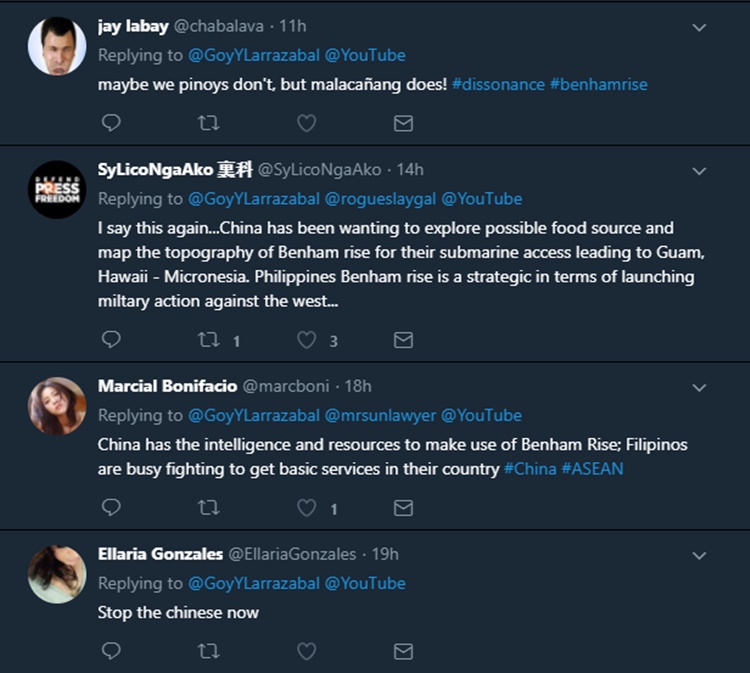Send Ellaria Gonzales's tweet via direct message
750x673 pixels.
[x=403, y=651]
